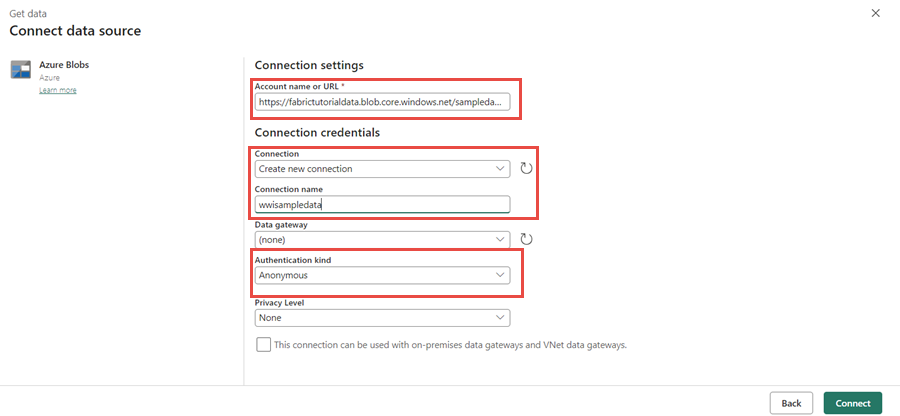The height and width of the screenshot is (416, 900).
Task: Open the Connection dropdown
Action: (382, 169)
